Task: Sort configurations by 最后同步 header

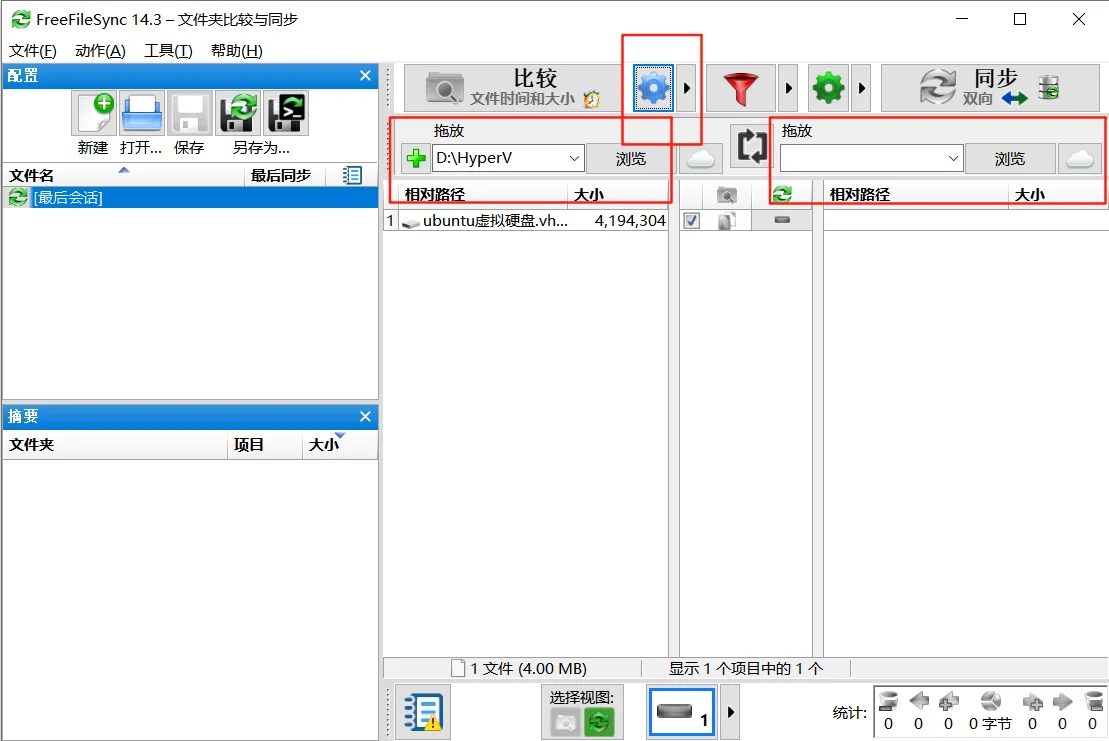Action: 285,175
